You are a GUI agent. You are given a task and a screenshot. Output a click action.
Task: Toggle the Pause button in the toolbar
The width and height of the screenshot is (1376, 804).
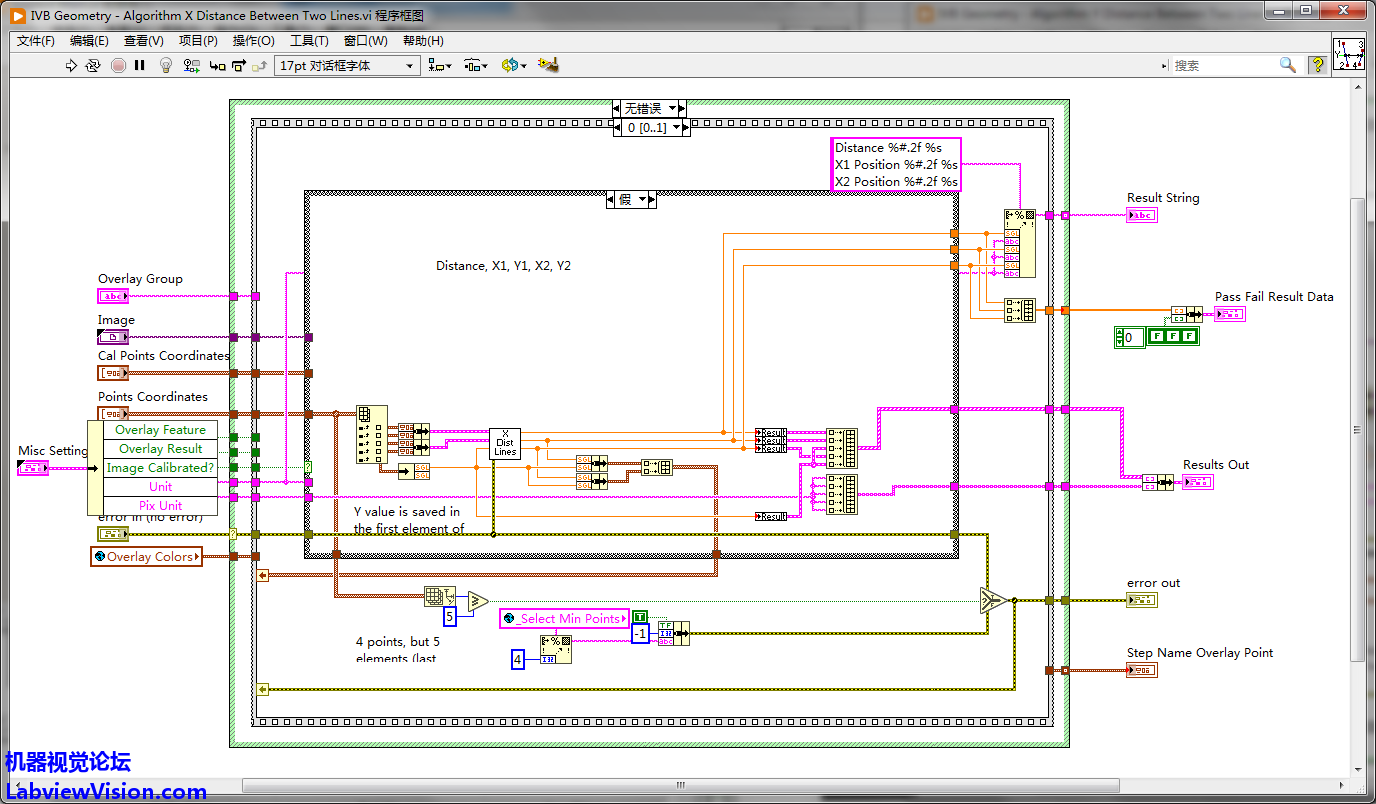140,65
